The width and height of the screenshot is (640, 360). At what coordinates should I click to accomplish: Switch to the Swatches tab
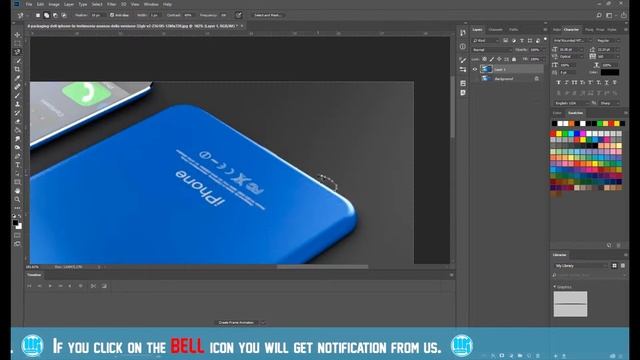(576, 113)
